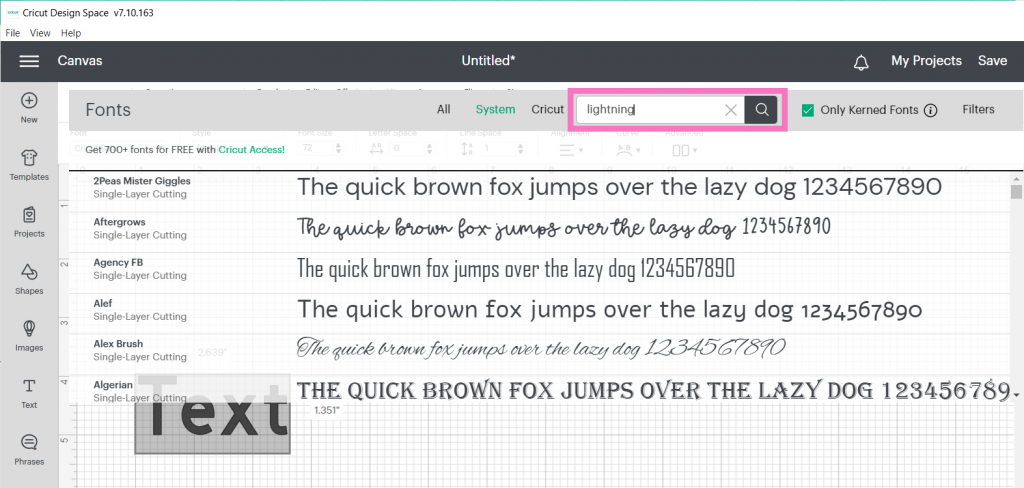Uncheck Only Kerned Fonts checkbox
The width and height of the screenshot is (1024, 488).
pos(808,110)
